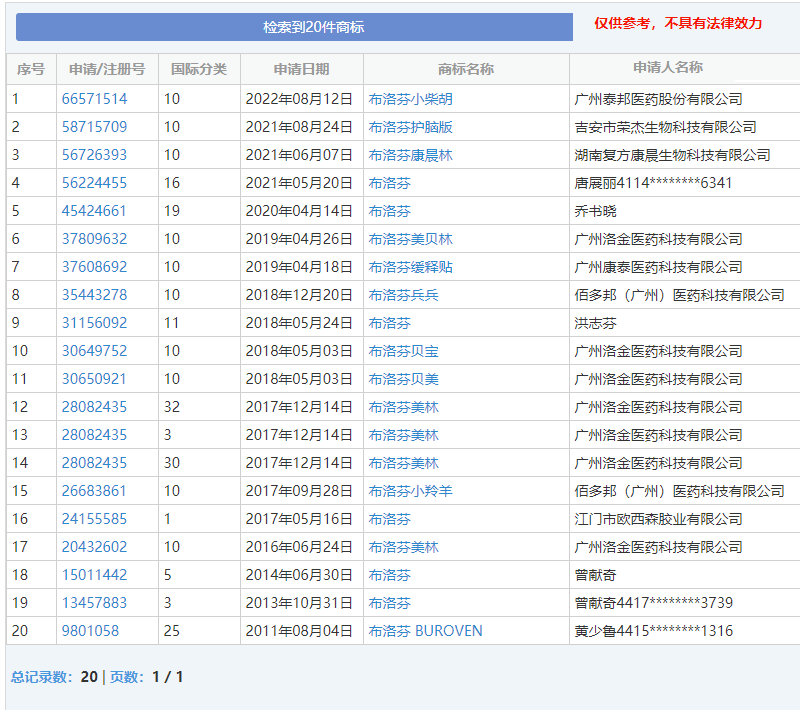The height and width of the screenshot is (710, 800).
Task: Open trademark 布洛芬缓释贴
Action: coord(411,267)
